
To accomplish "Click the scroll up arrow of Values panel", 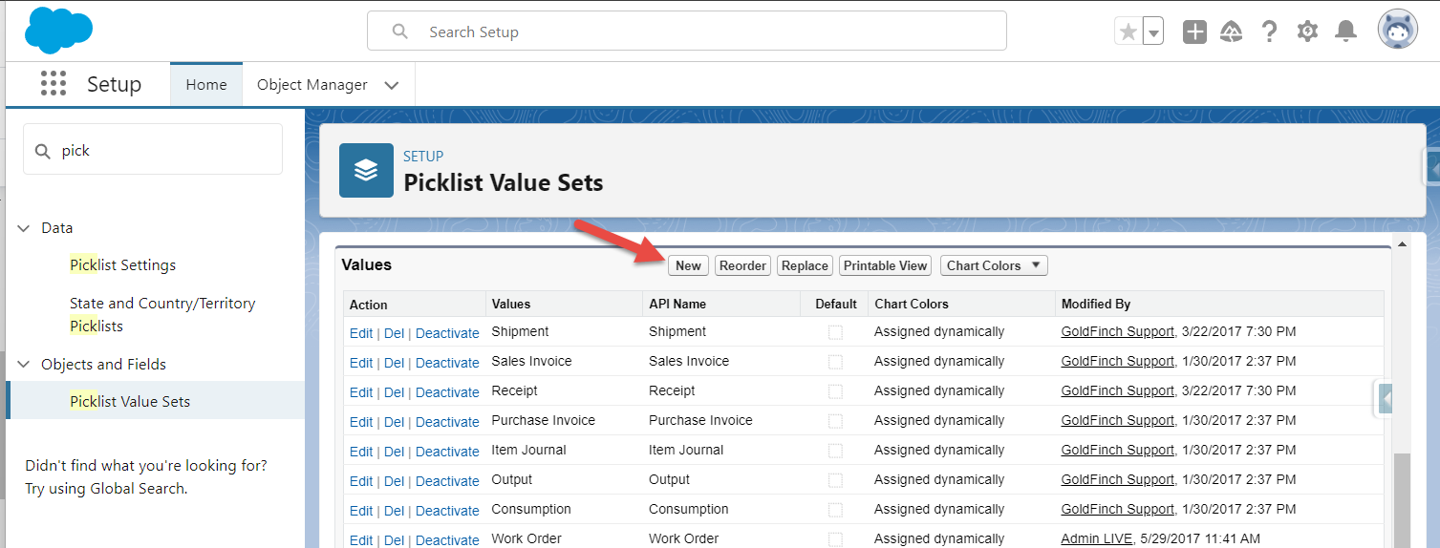I will point(1401,243).
